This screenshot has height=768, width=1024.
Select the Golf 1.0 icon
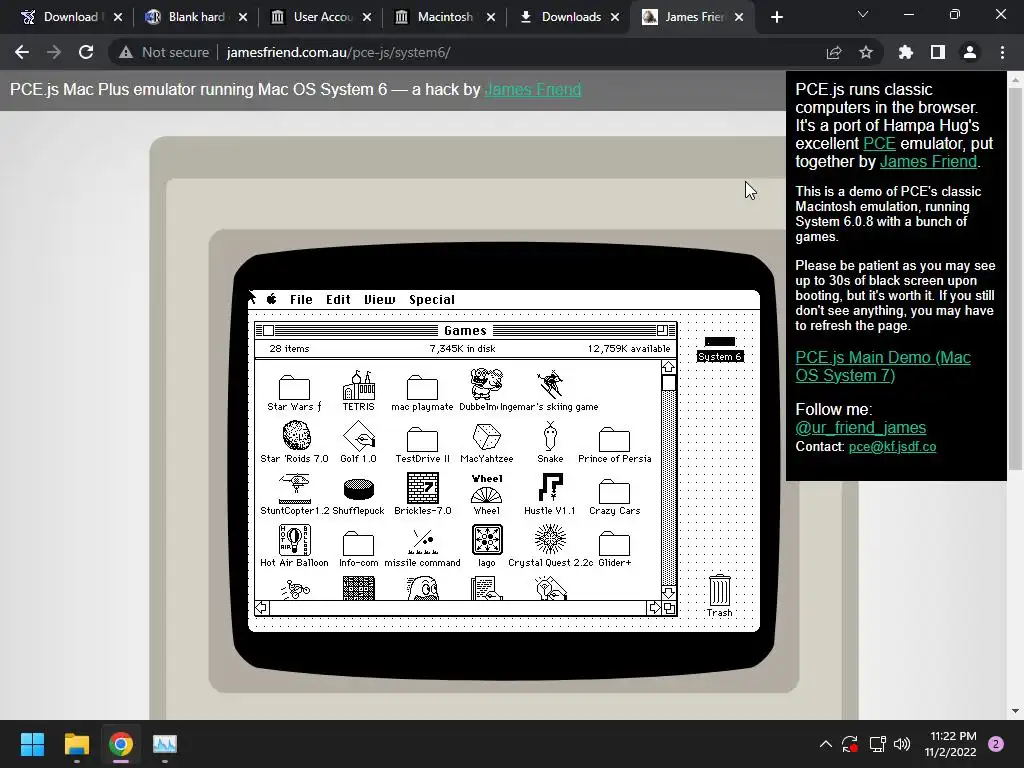(359, 436)
